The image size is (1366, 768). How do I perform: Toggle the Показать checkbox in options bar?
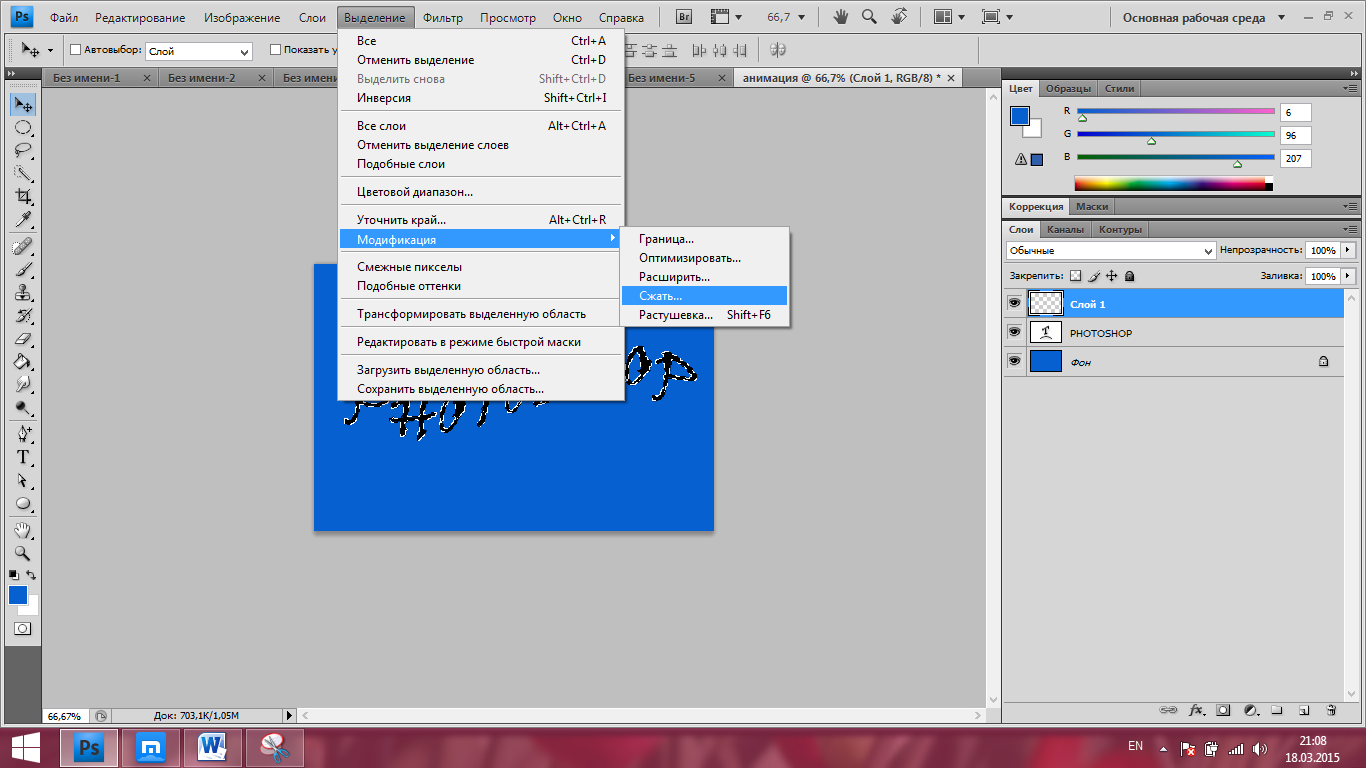276,50
